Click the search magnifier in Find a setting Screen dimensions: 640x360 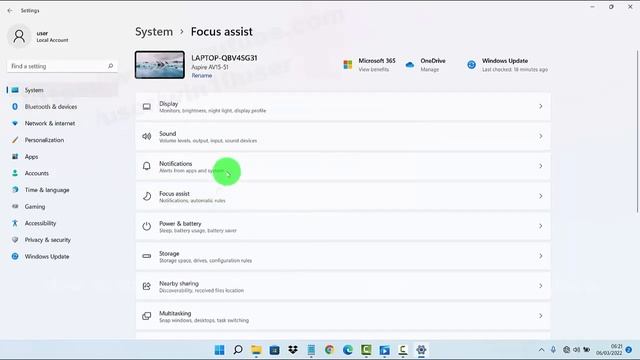(110, 66)
